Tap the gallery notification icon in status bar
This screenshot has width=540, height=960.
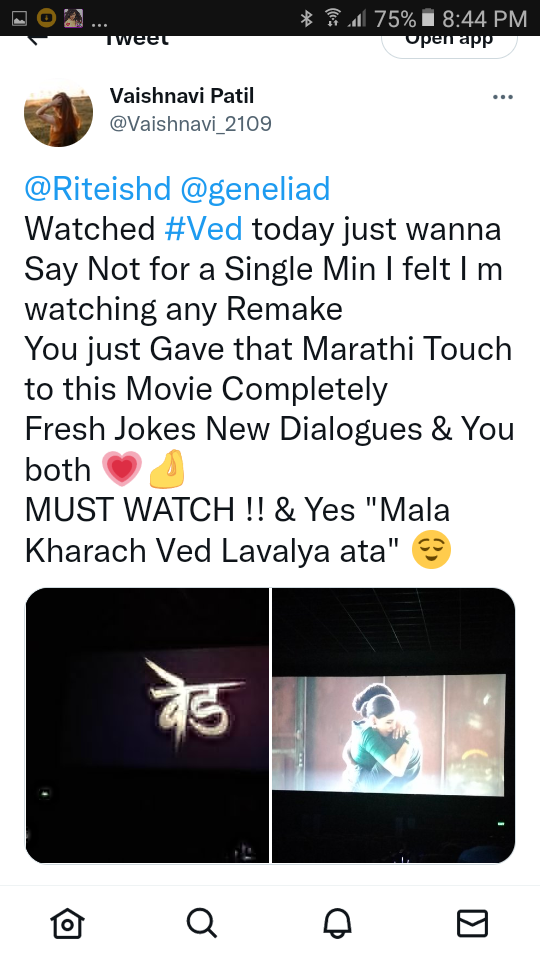pyautogui.click(x=20, y=18)
